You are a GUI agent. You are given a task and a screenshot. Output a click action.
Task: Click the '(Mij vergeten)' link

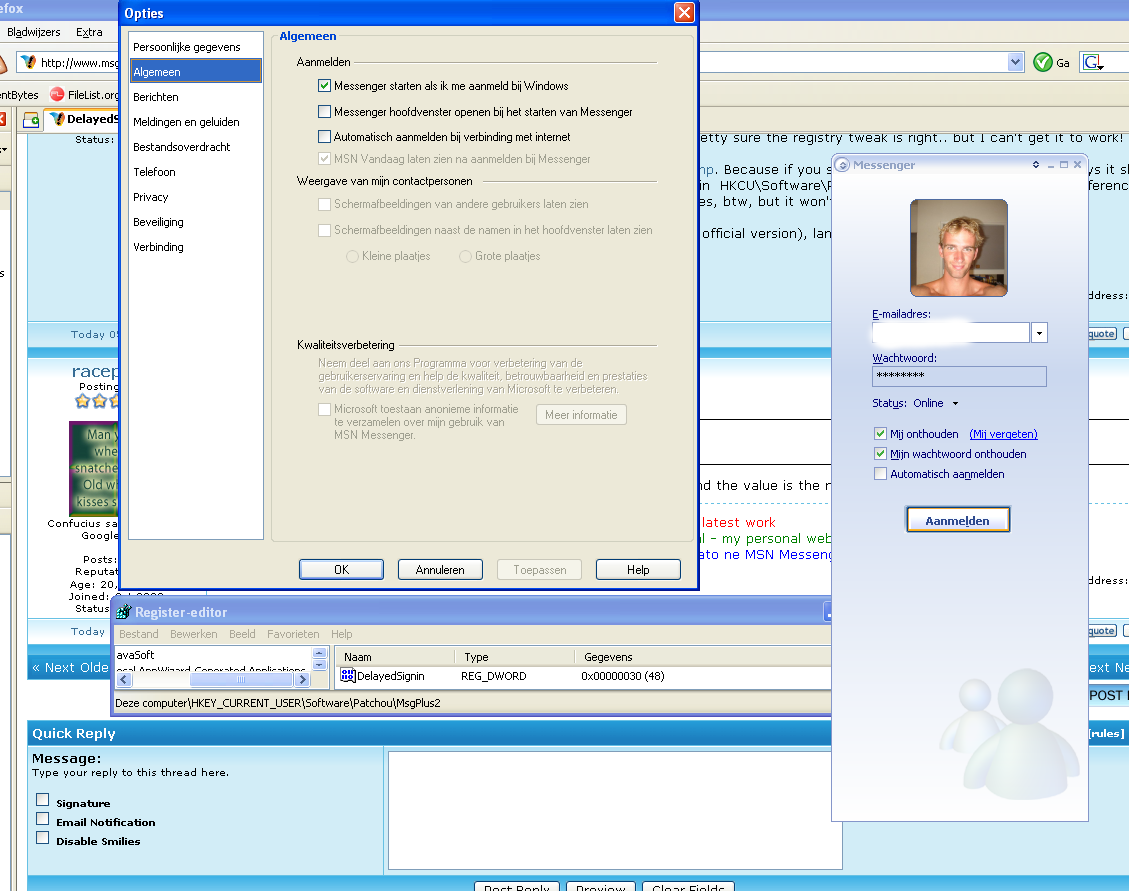(1003, 434)
